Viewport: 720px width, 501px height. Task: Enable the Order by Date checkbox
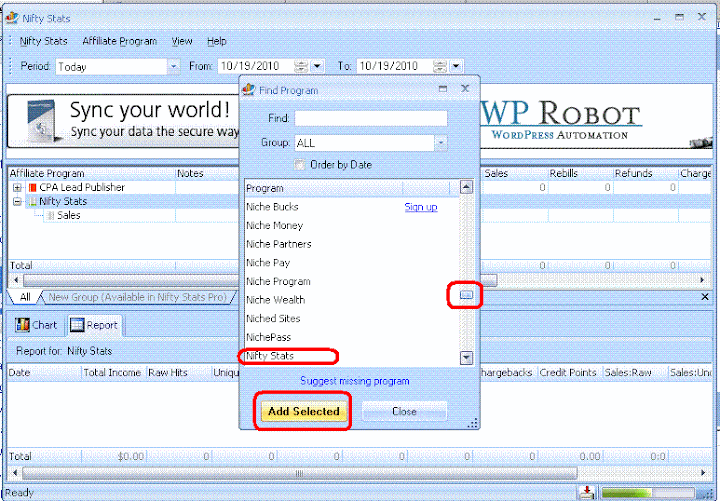point(299,164)
